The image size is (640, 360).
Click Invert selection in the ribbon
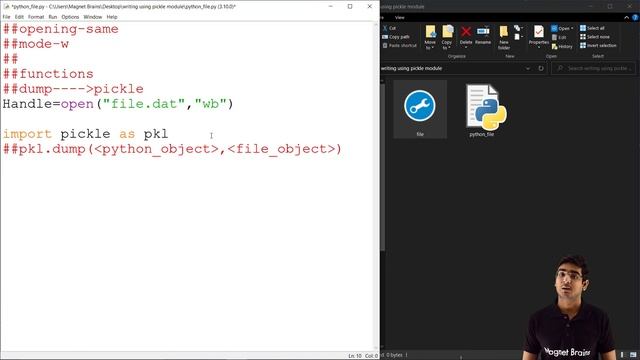[598, 45]
